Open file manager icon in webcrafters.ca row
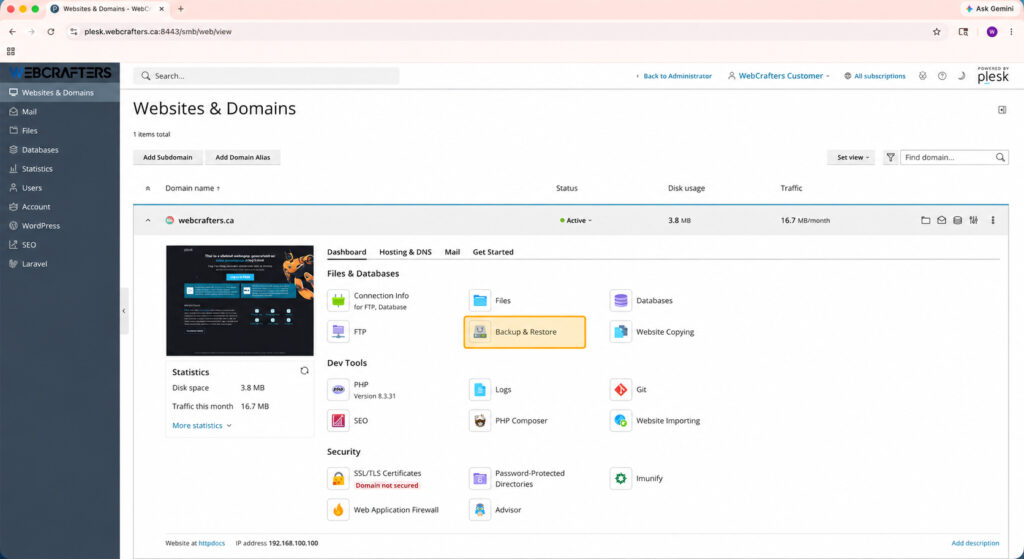 click(x=925, y=221)
